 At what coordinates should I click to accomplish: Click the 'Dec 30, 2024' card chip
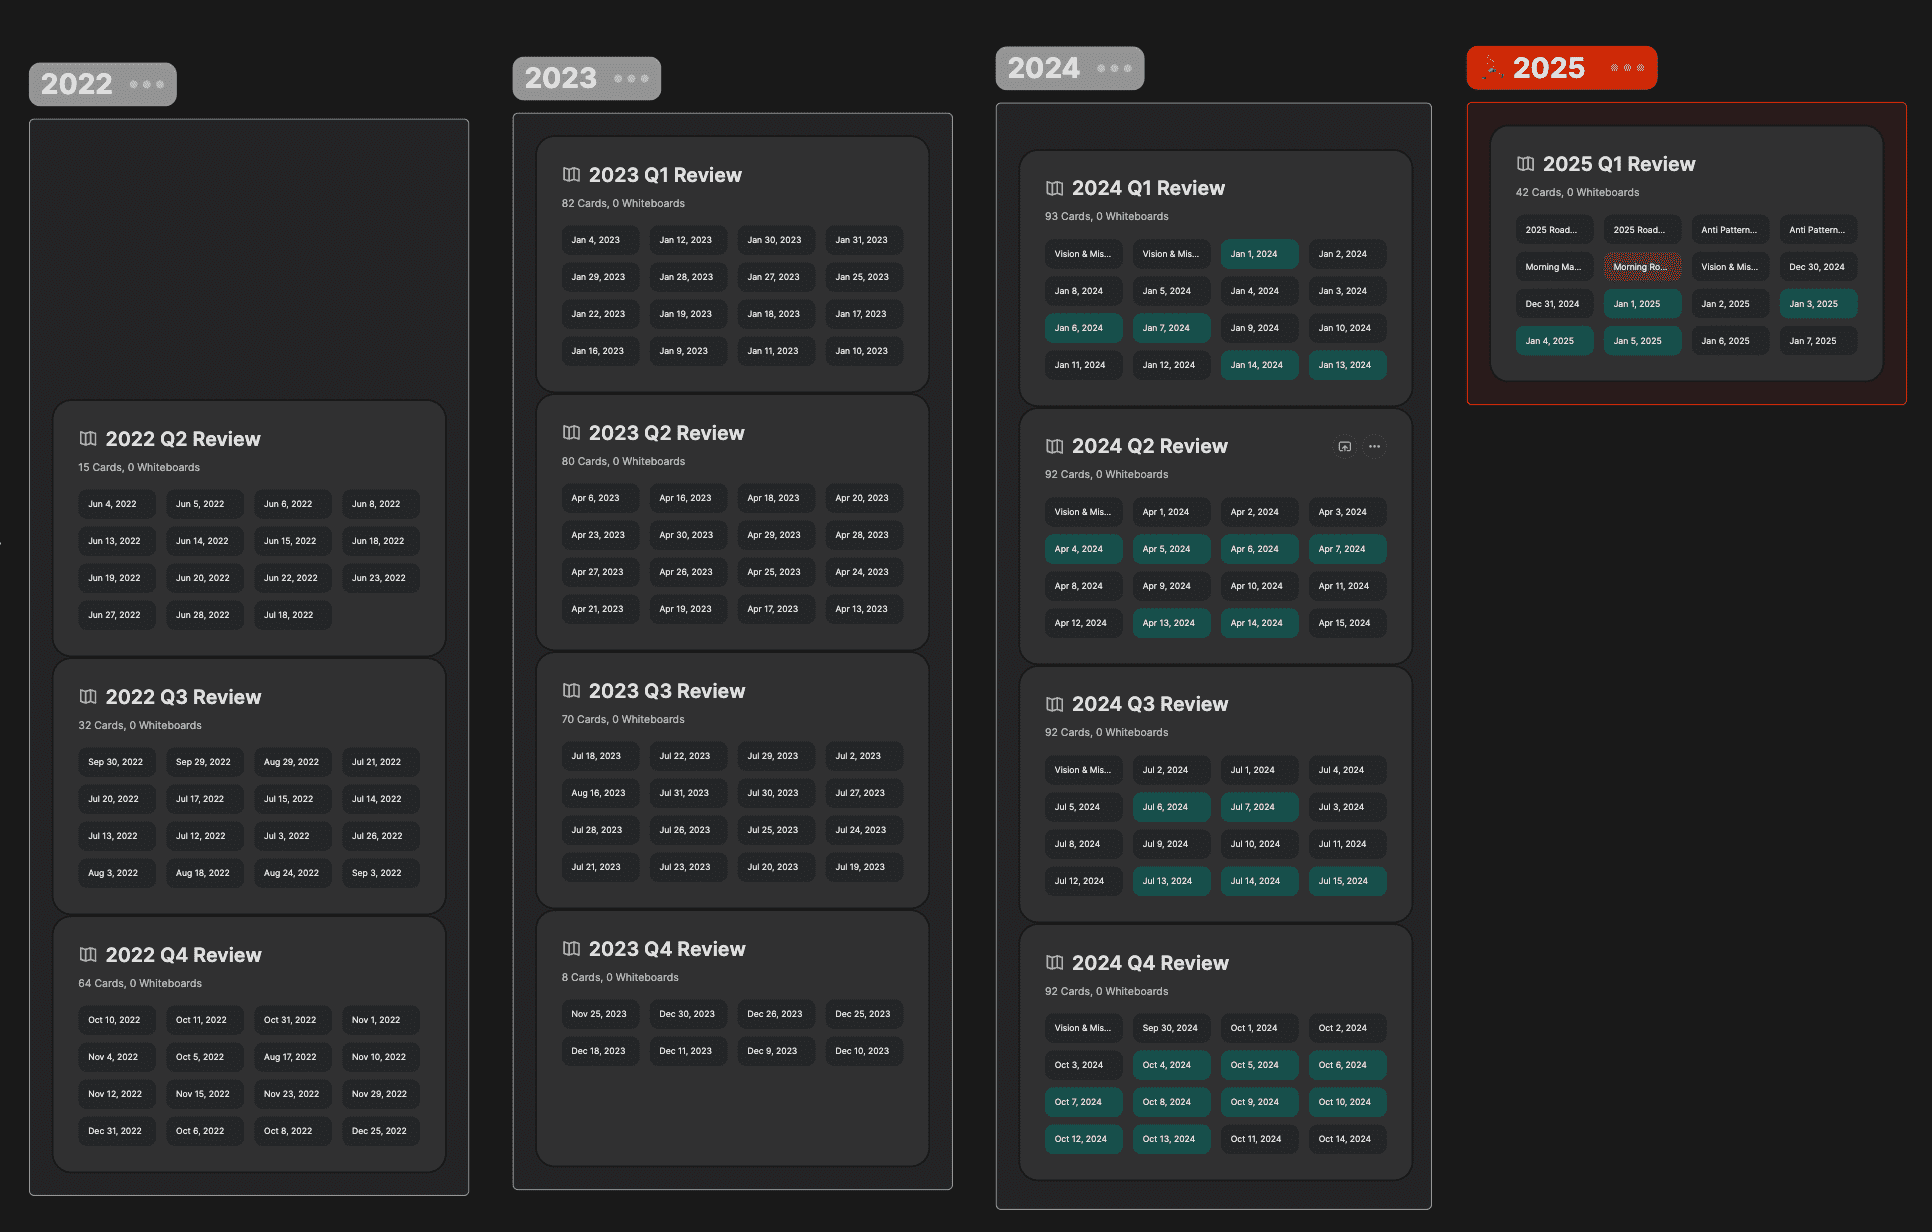(x=1818, y=267)
